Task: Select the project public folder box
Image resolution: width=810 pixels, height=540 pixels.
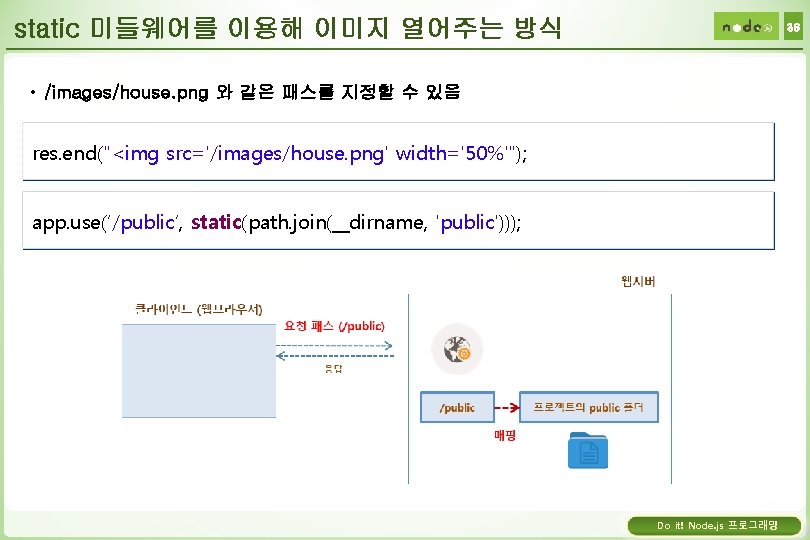Action: point(588,407)
